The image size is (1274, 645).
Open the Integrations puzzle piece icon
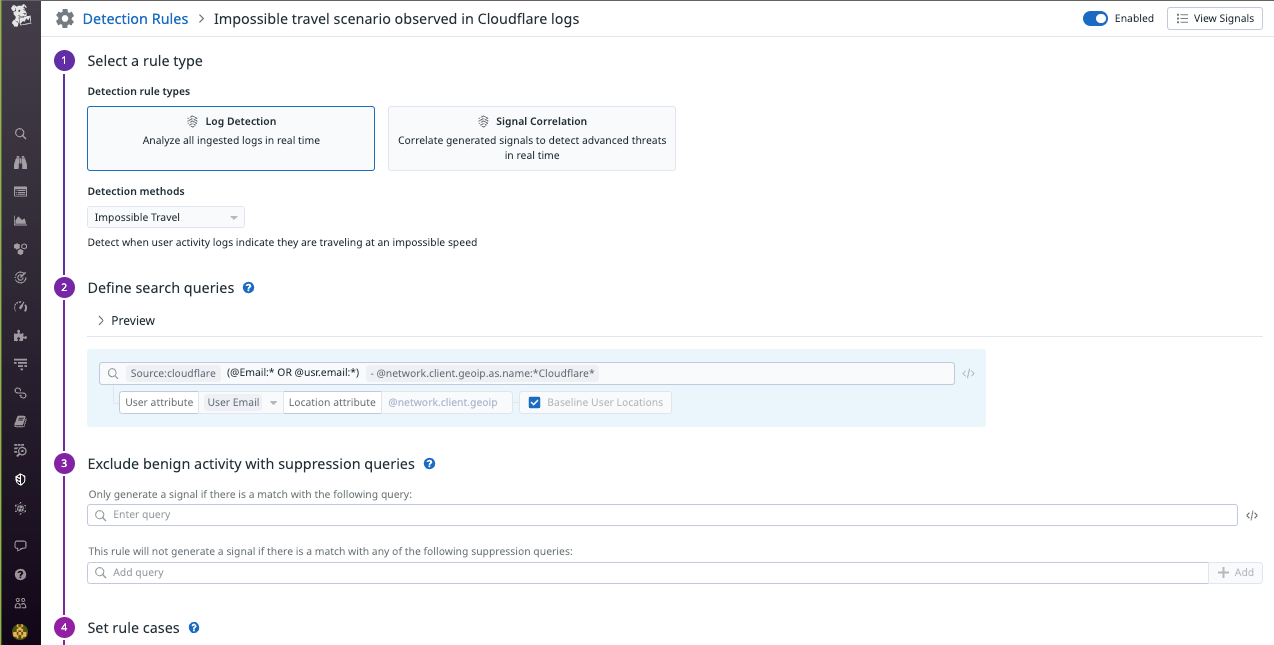[x=20, y=336]
